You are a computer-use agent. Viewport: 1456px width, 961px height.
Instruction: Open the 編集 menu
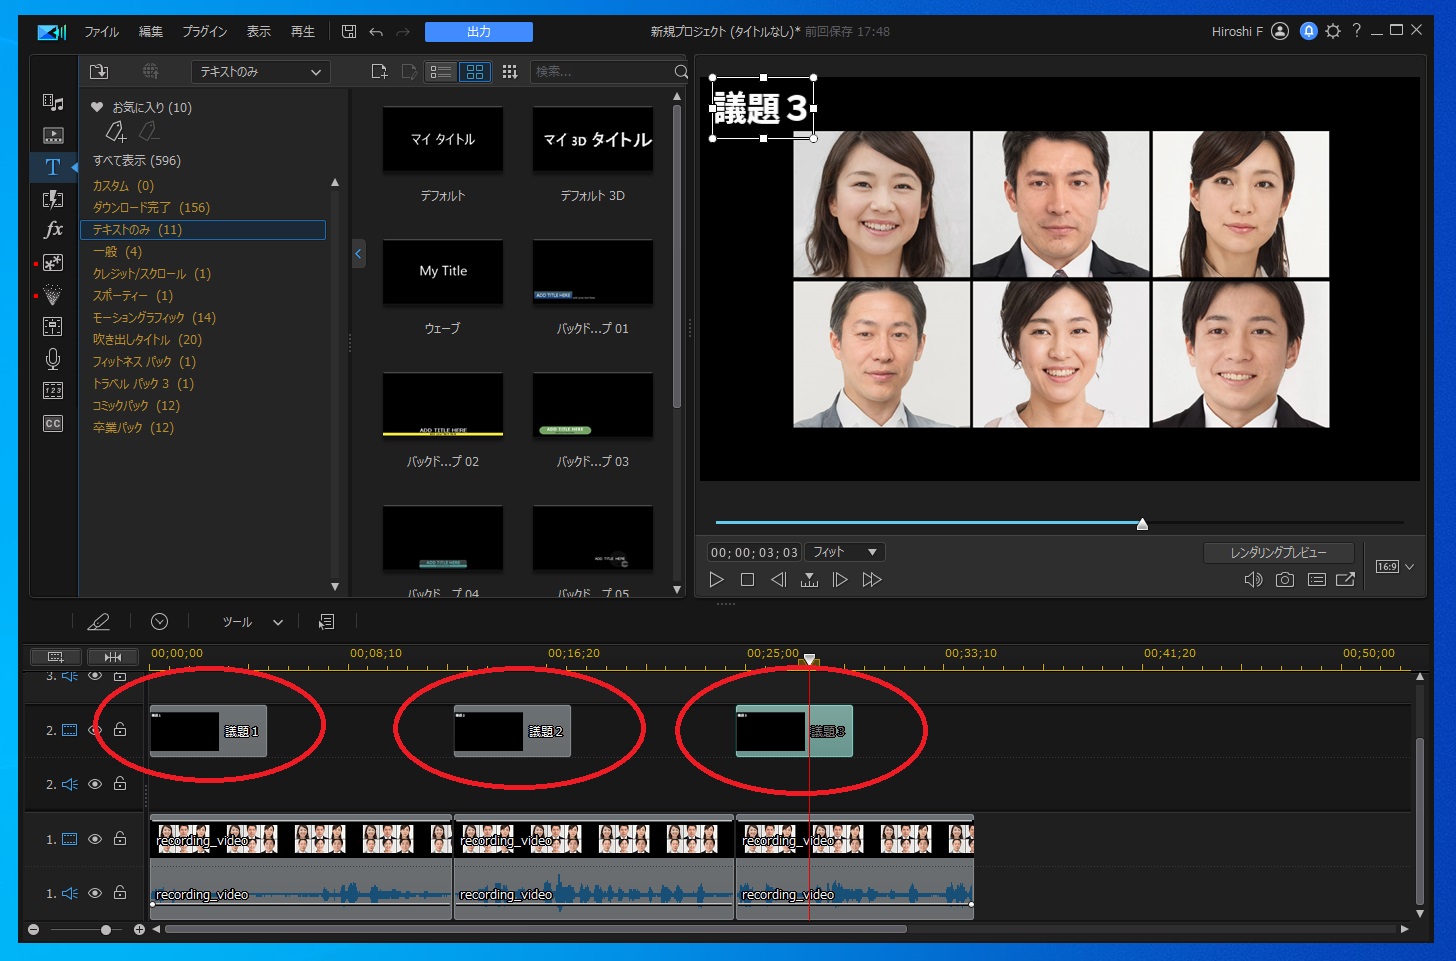coord(151,32)
